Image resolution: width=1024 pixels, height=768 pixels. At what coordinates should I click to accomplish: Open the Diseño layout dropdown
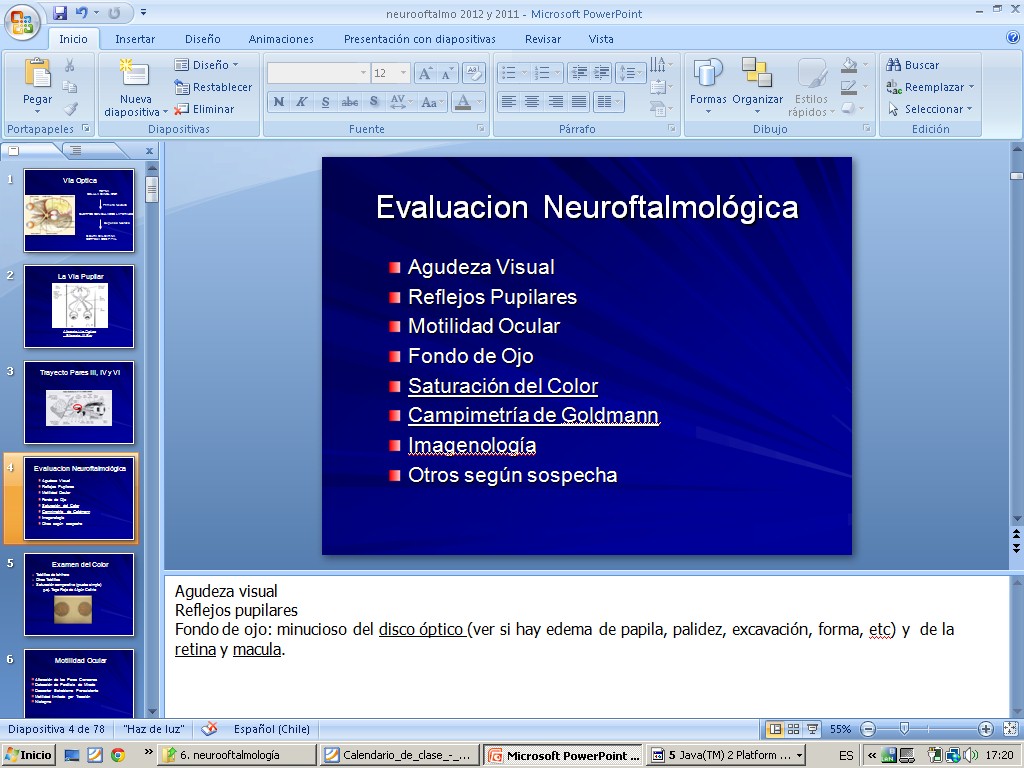[x=208, y=65]
